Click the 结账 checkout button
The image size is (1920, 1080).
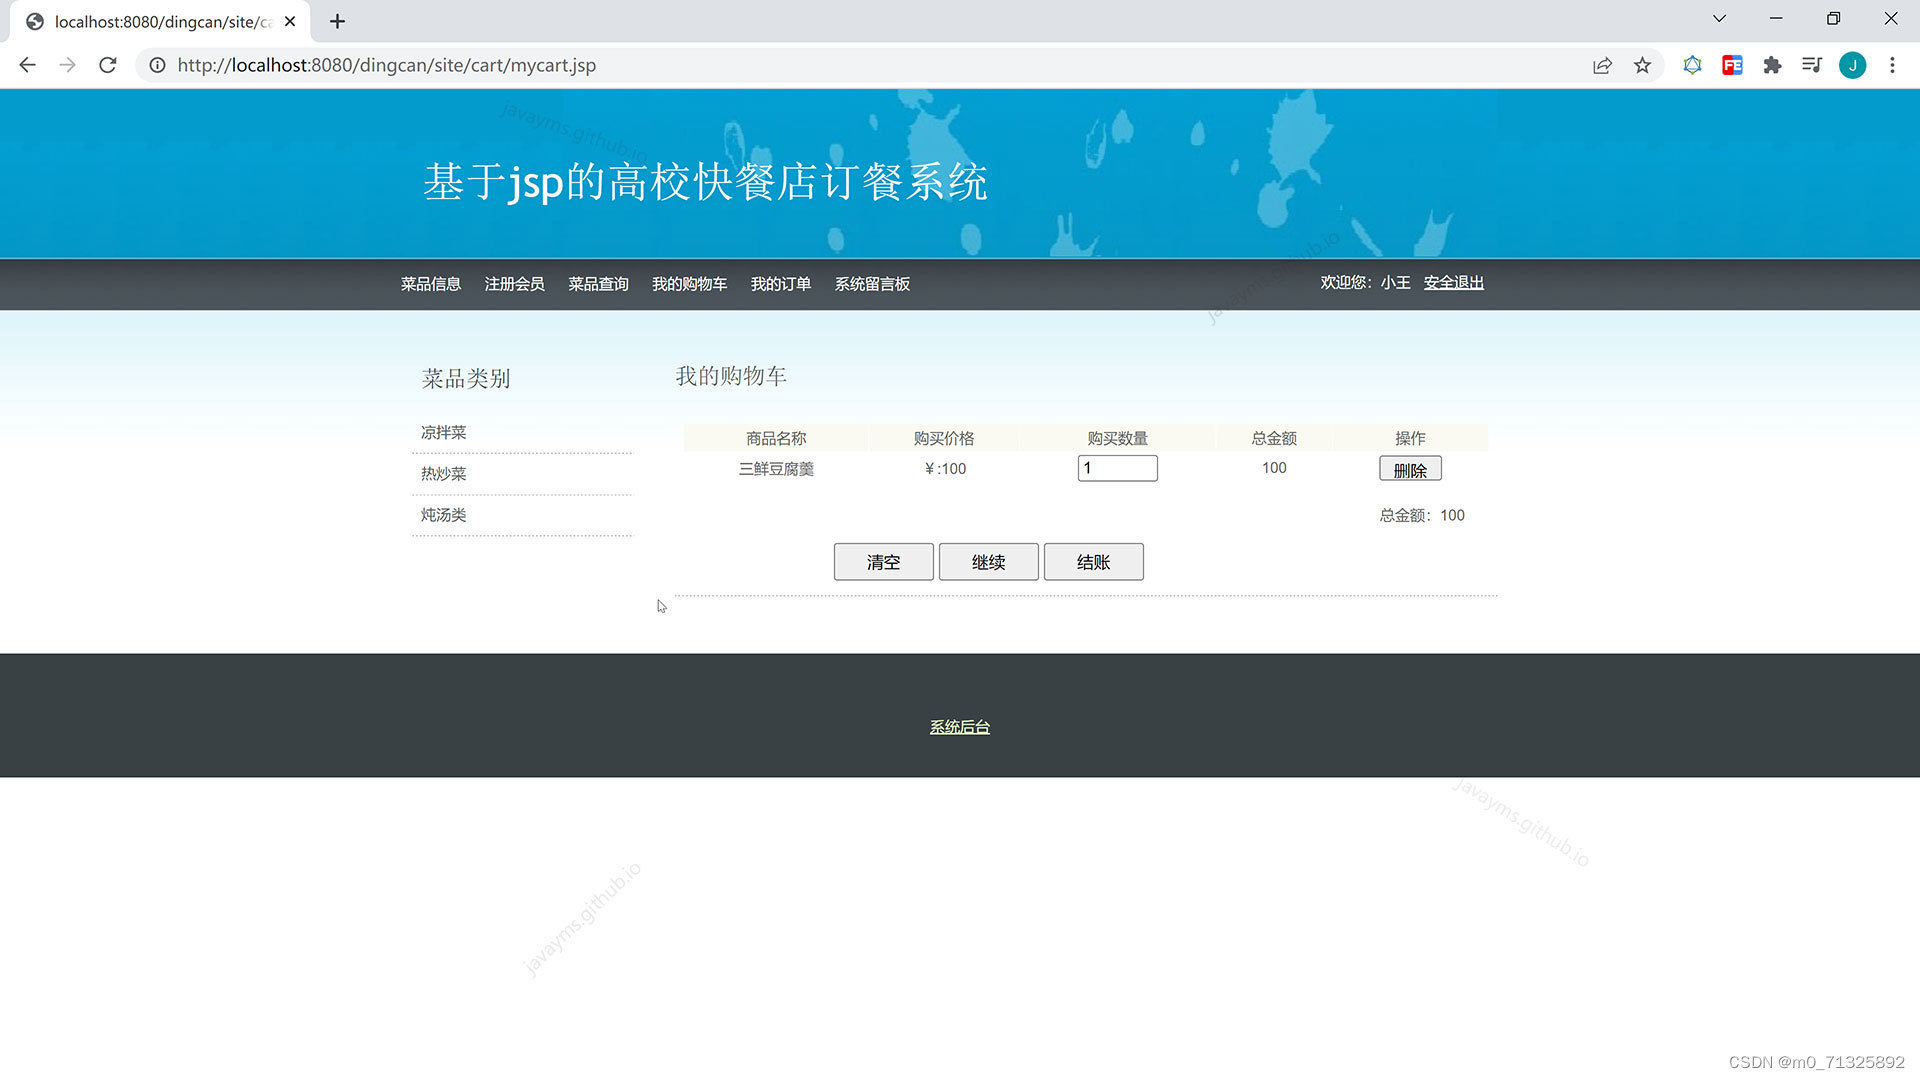1093,561
